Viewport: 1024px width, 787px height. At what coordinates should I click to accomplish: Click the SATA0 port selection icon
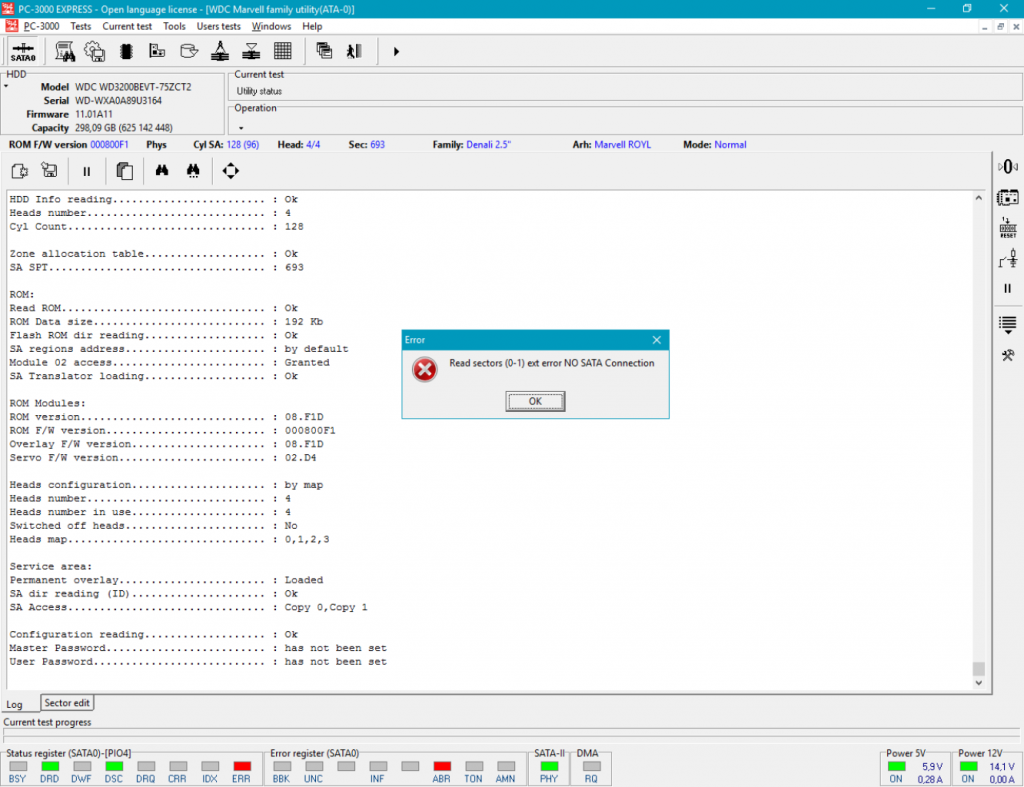[x=24, y=51]
